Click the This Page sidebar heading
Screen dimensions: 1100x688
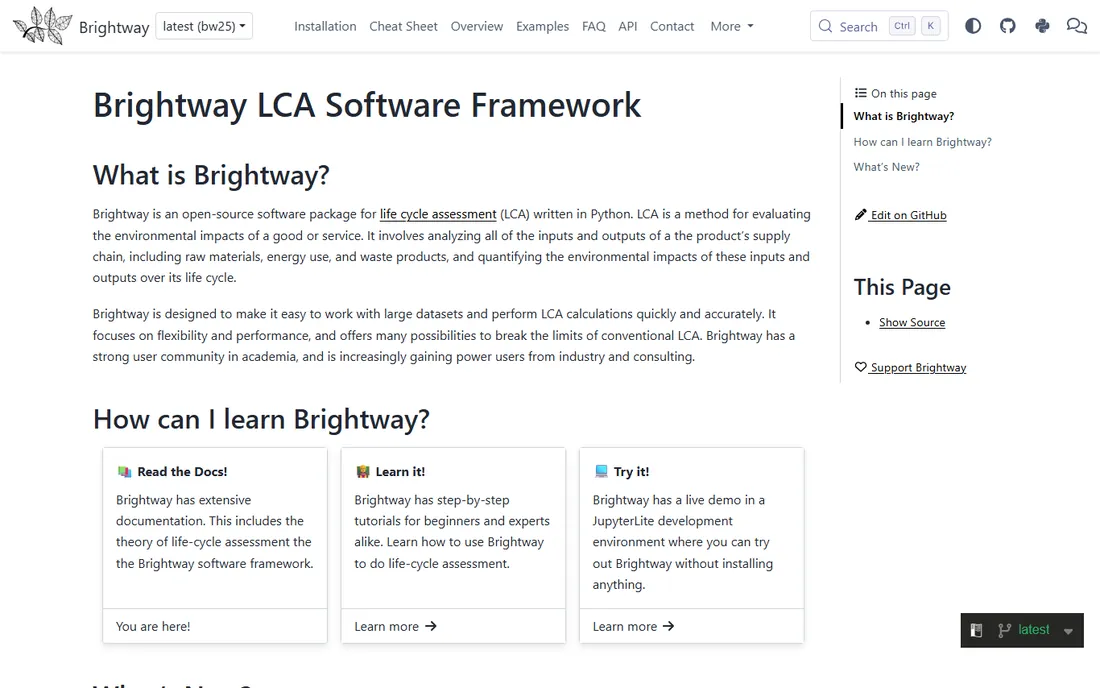[901, 287]
